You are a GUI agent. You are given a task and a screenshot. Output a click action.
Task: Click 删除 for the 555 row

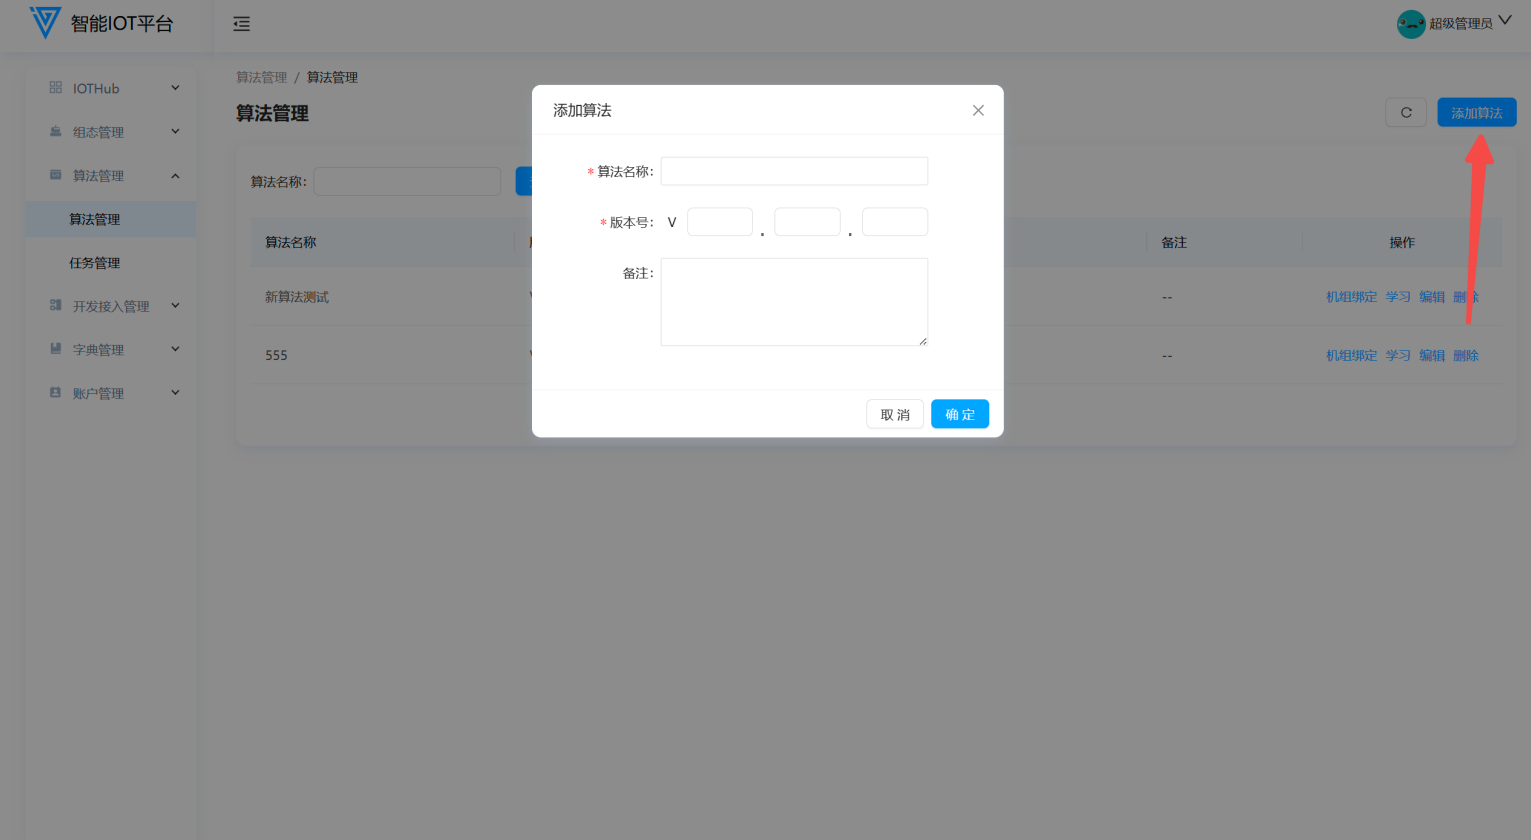[1466, 356]
